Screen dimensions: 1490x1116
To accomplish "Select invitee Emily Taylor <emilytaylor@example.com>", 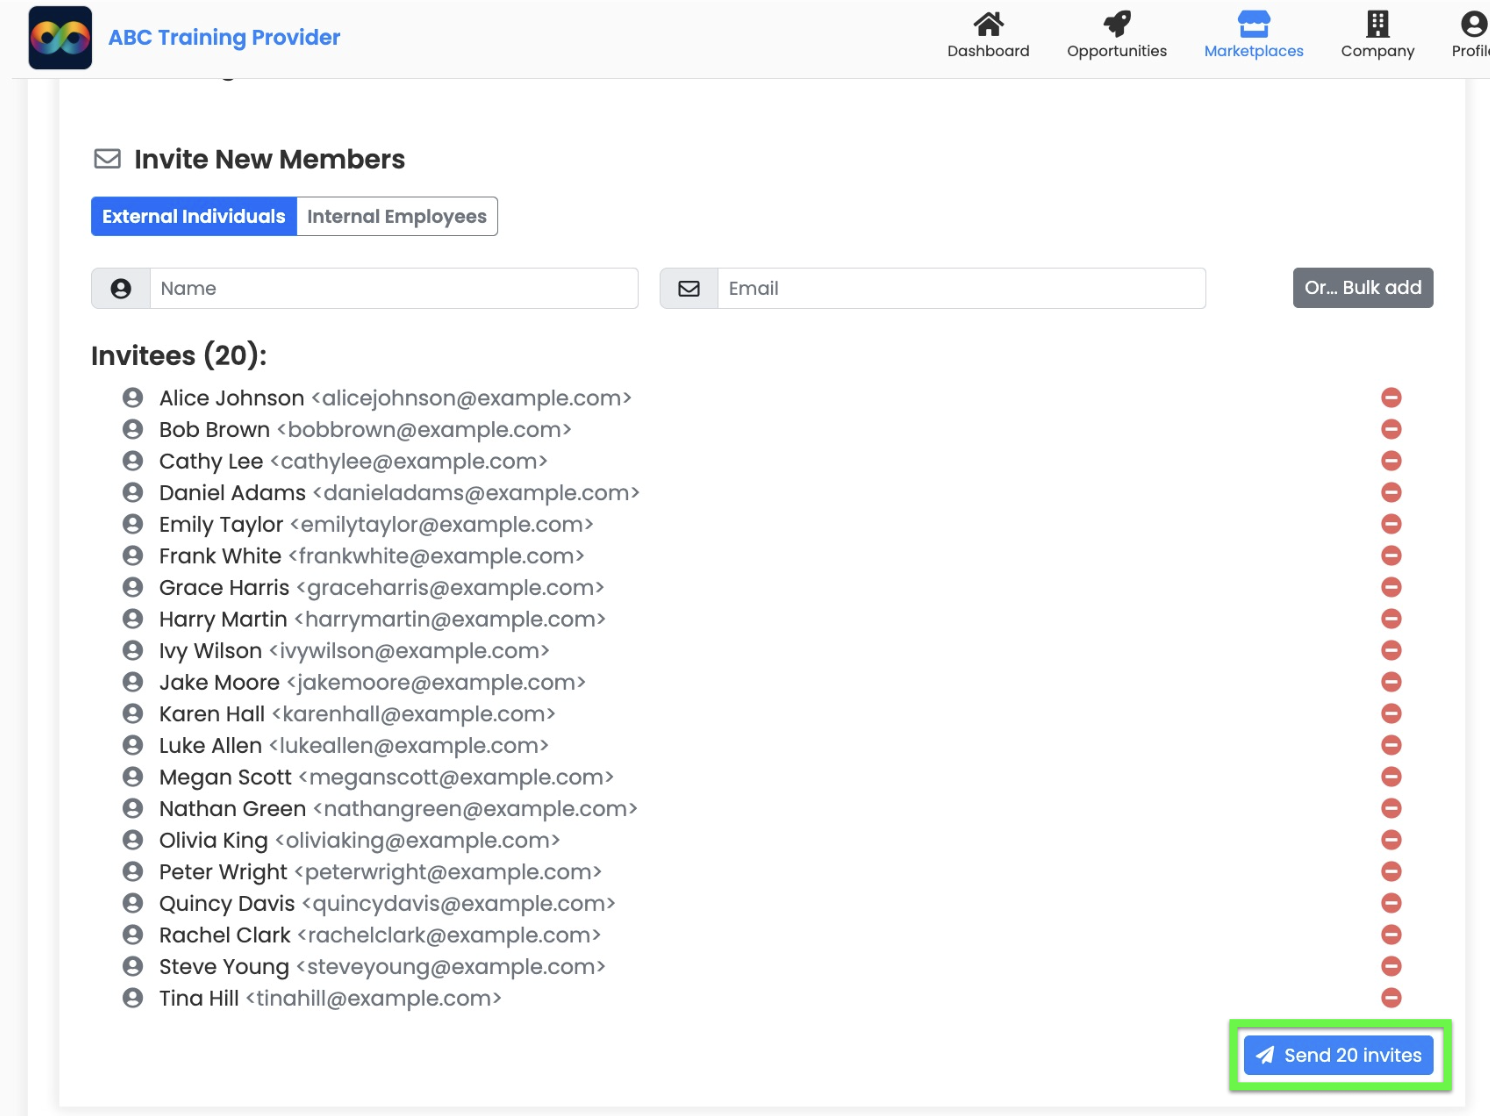I will pos(376,525).
